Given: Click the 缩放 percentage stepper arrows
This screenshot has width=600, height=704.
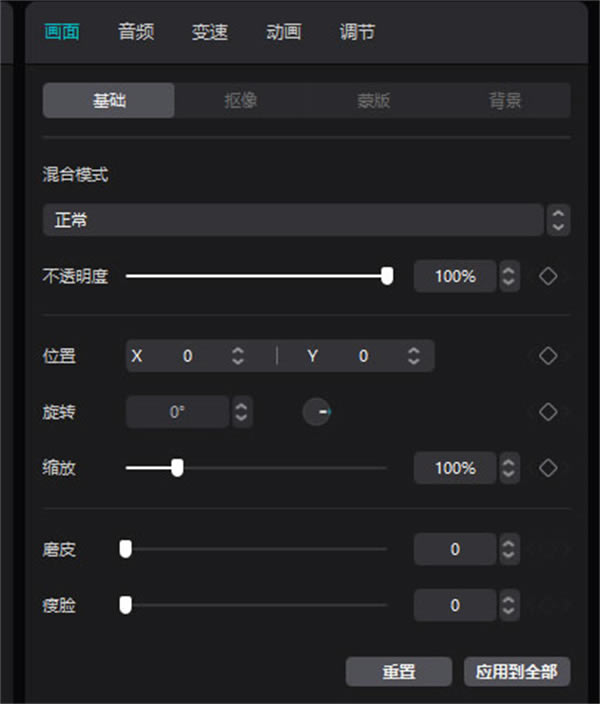Looking at the screenshot, I should [x=509, y=467].
